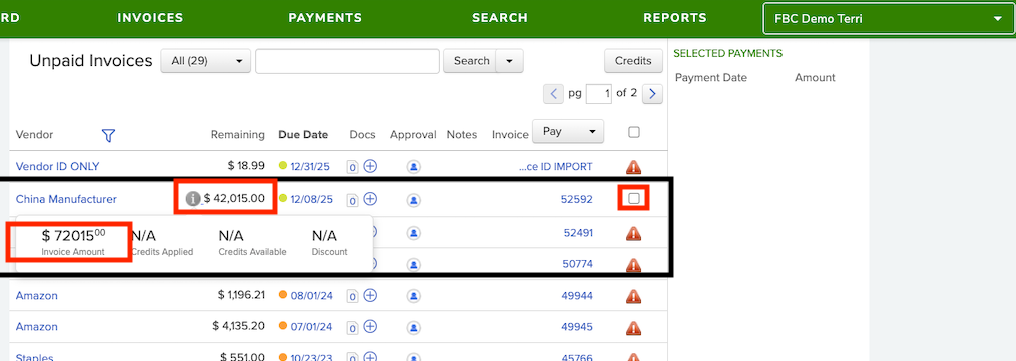
Task: Click the Credits Available label in popup
Action: click(252, 251)
